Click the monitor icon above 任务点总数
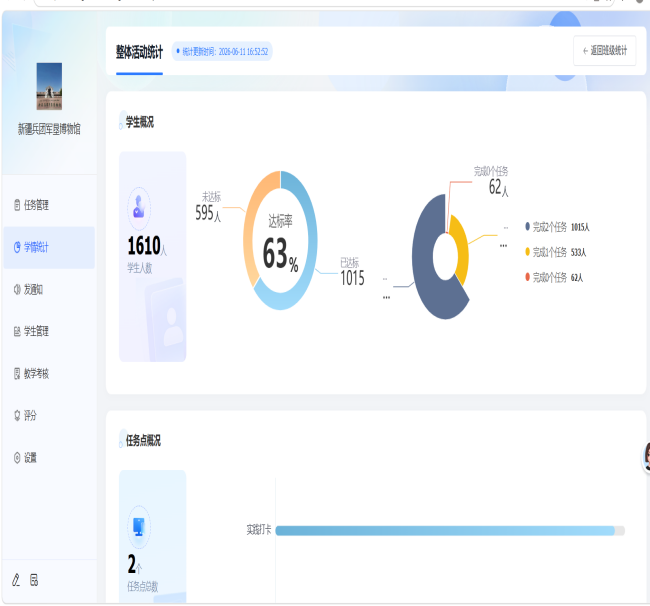Viewport: 650px width, 606px height. (x=139, y=527)
